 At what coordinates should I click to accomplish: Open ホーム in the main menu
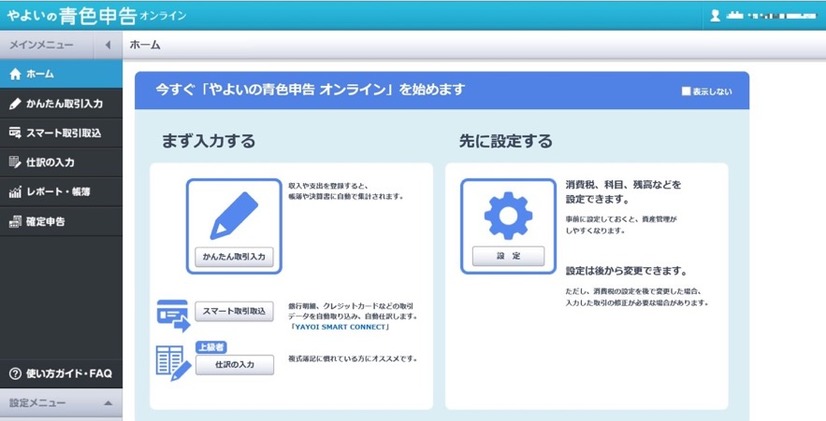coord(61,74)
